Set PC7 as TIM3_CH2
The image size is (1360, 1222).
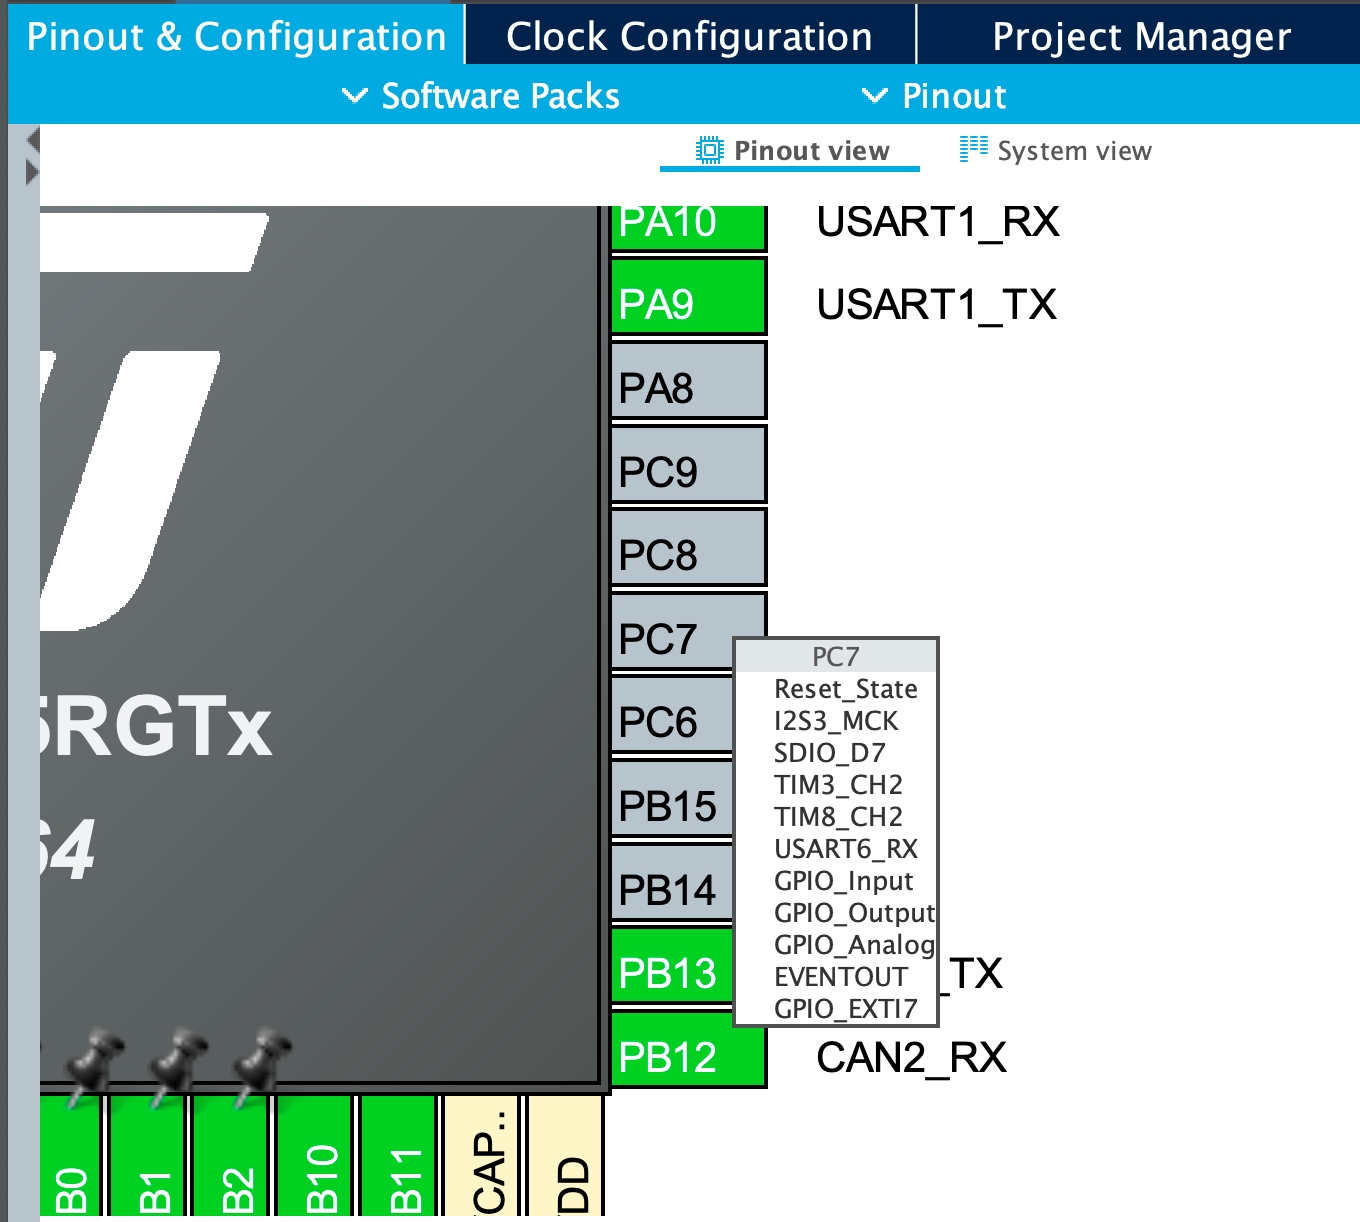coord(838,785)
